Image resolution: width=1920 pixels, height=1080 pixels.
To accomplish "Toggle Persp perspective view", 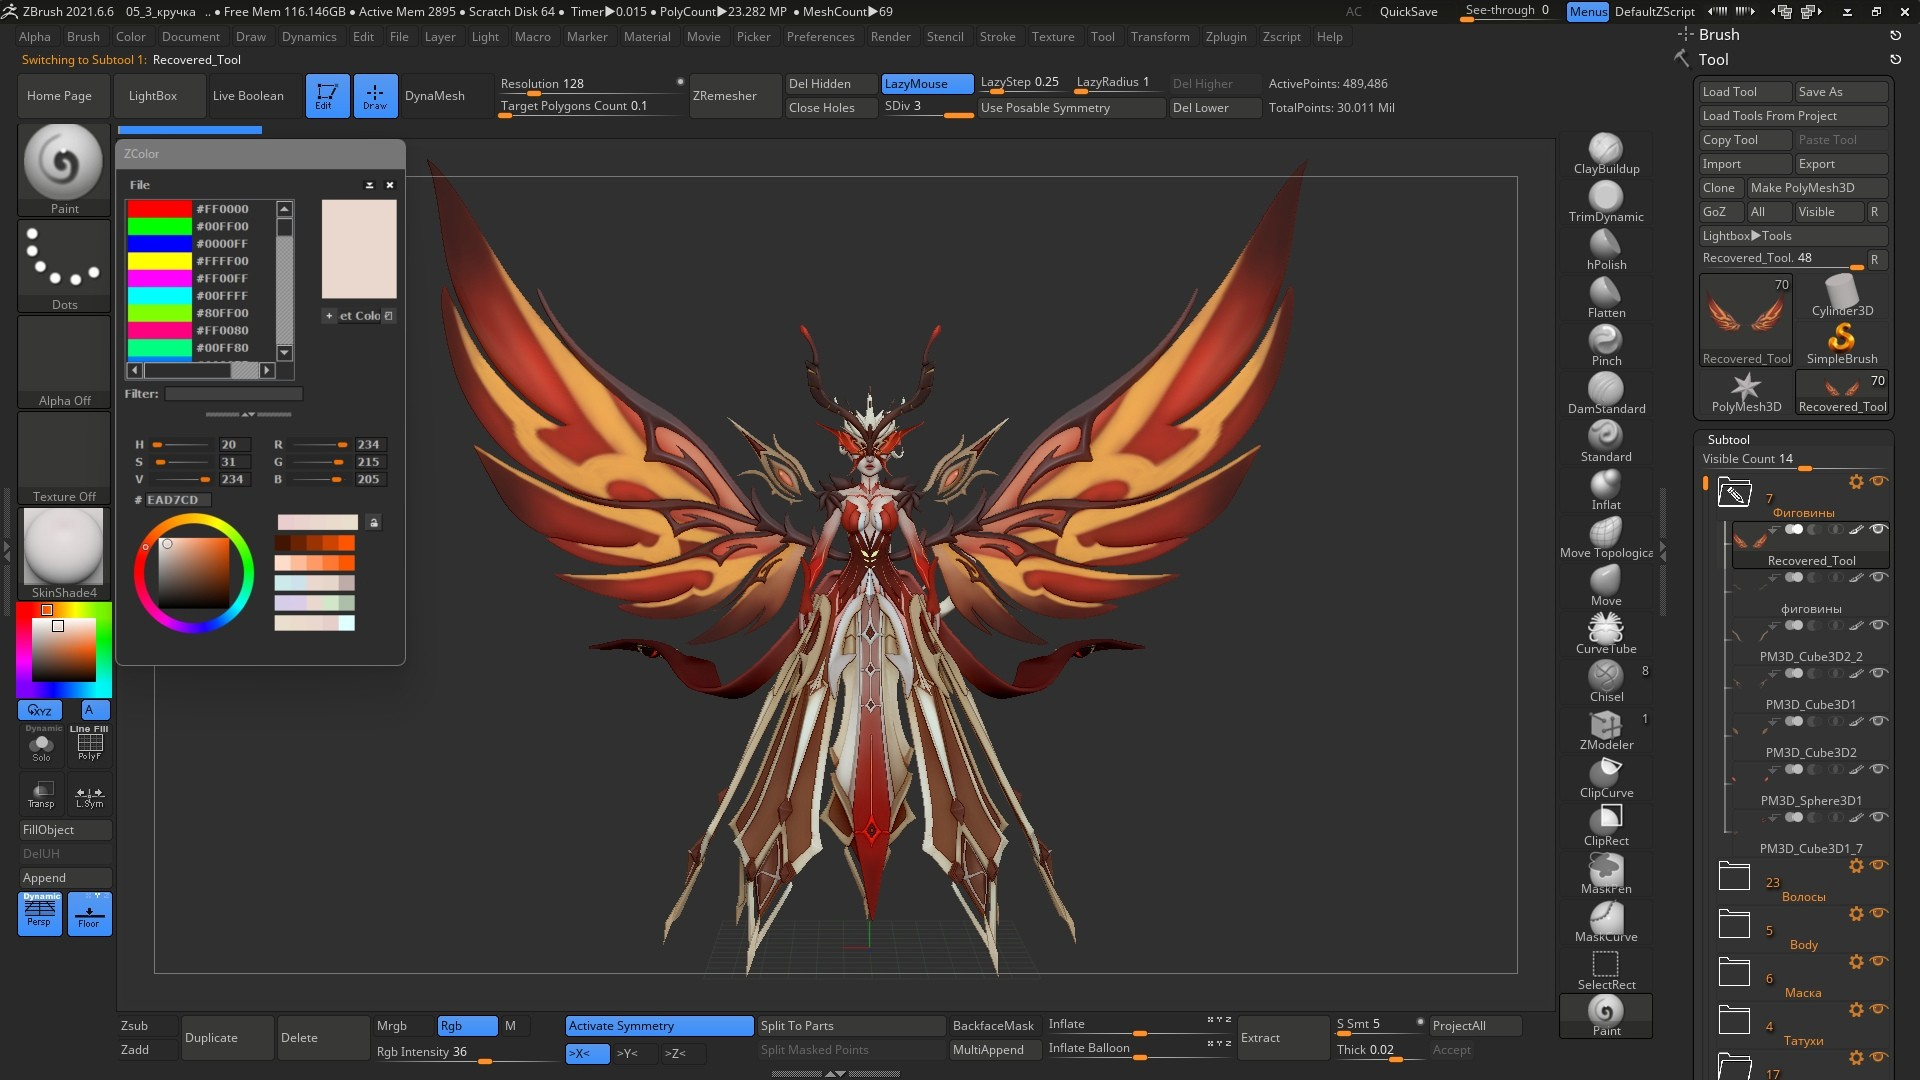I will tap(40, 913).
